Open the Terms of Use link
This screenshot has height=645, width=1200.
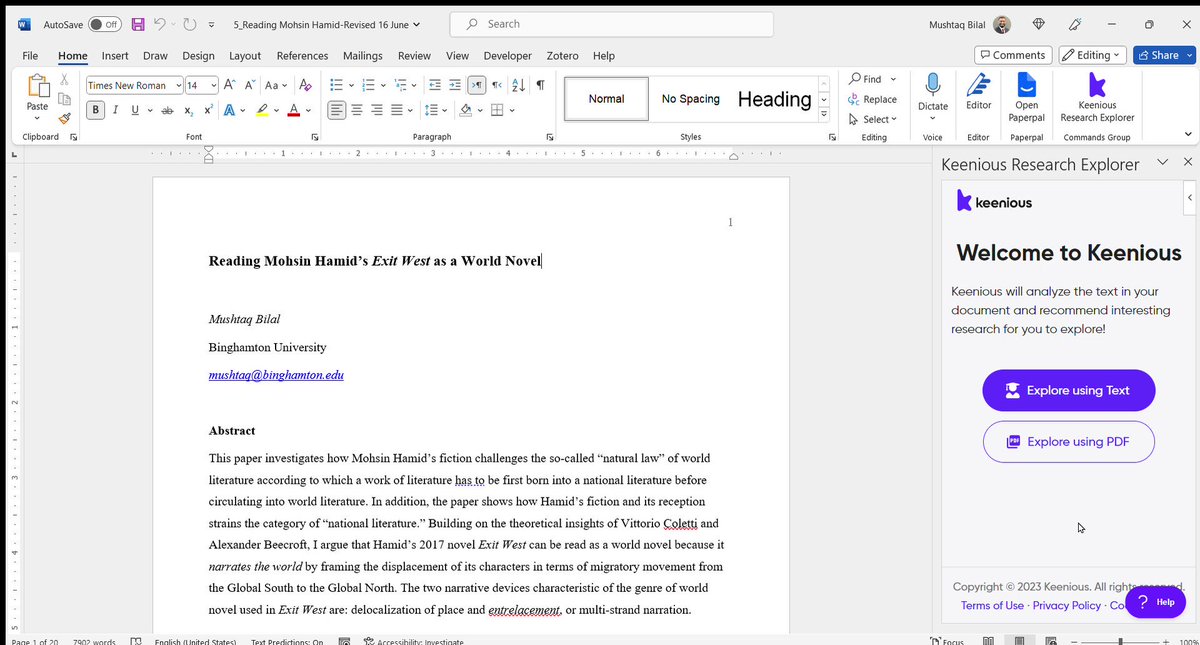(x=992, y=605)
